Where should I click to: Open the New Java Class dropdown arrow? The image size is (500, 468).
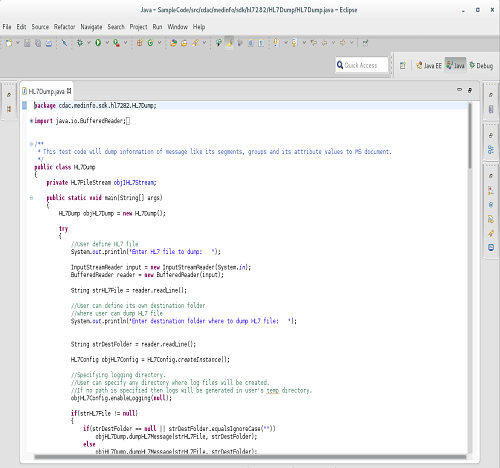159,43
